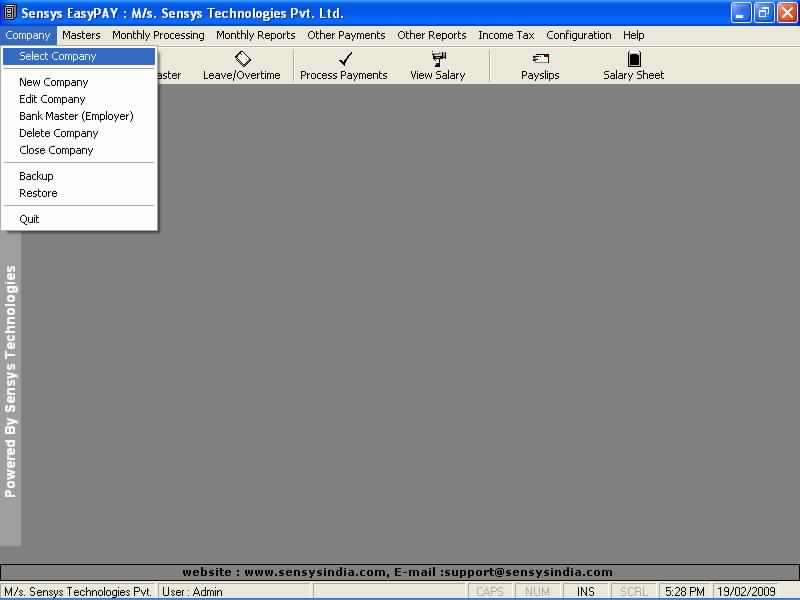Click the 5:28 PM time in status bar

[685, 591]
